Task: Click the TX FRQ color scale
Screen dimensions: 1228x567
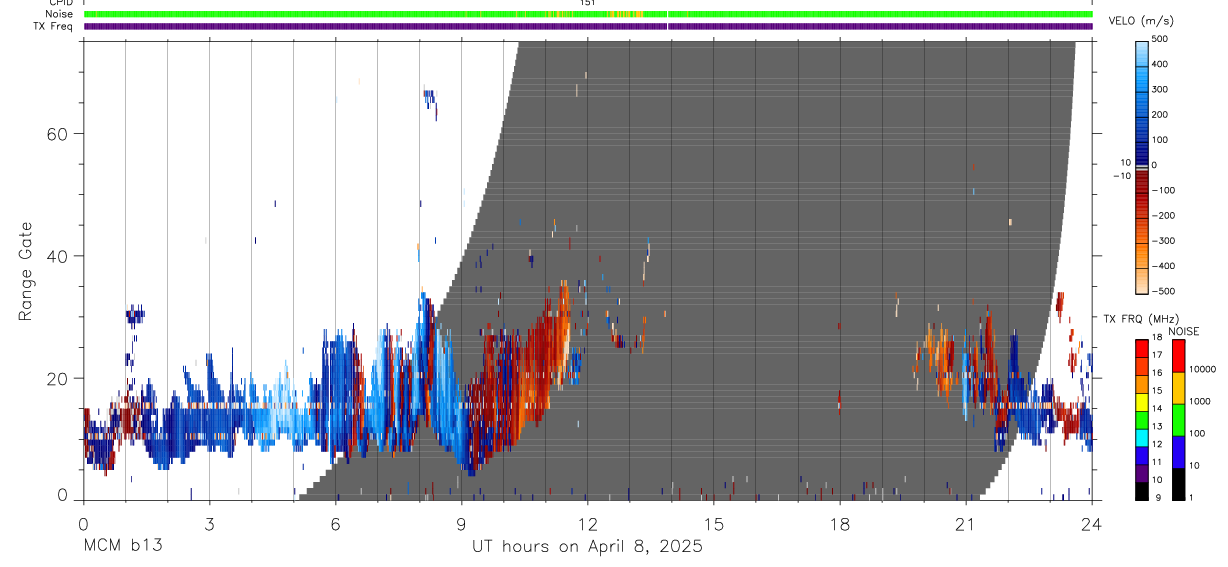Action: pyautogui.click(x=1142, y=420)
